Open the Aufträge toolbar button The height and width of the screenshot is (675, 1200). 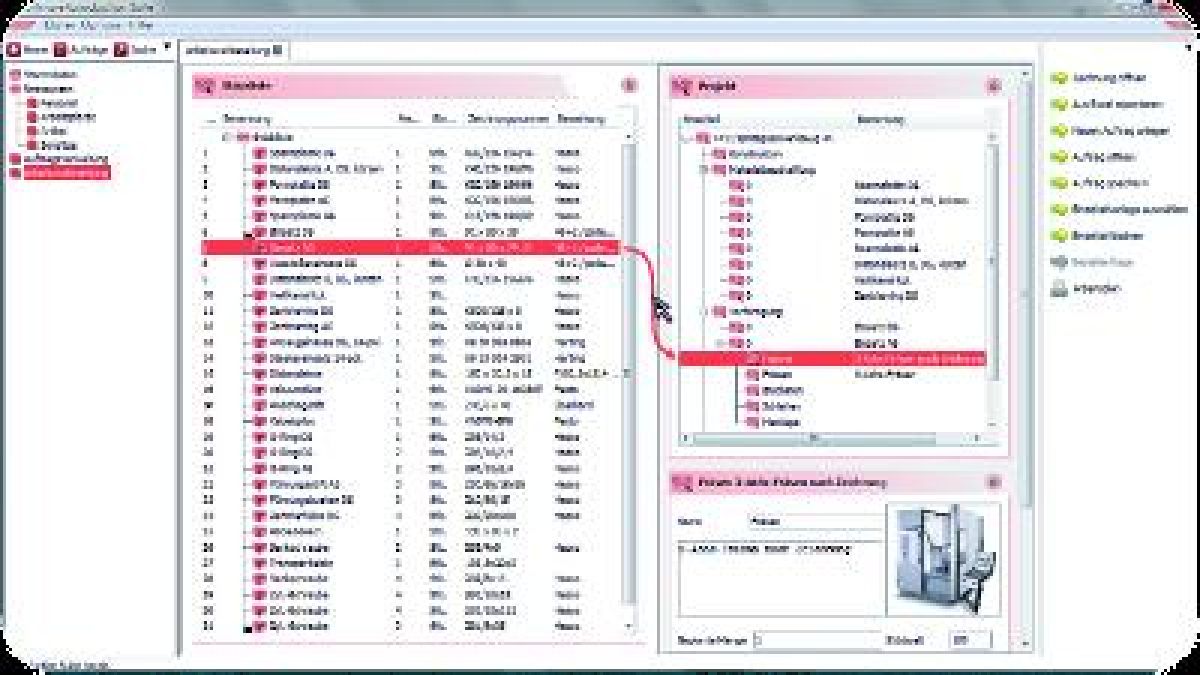pos(61,49)
